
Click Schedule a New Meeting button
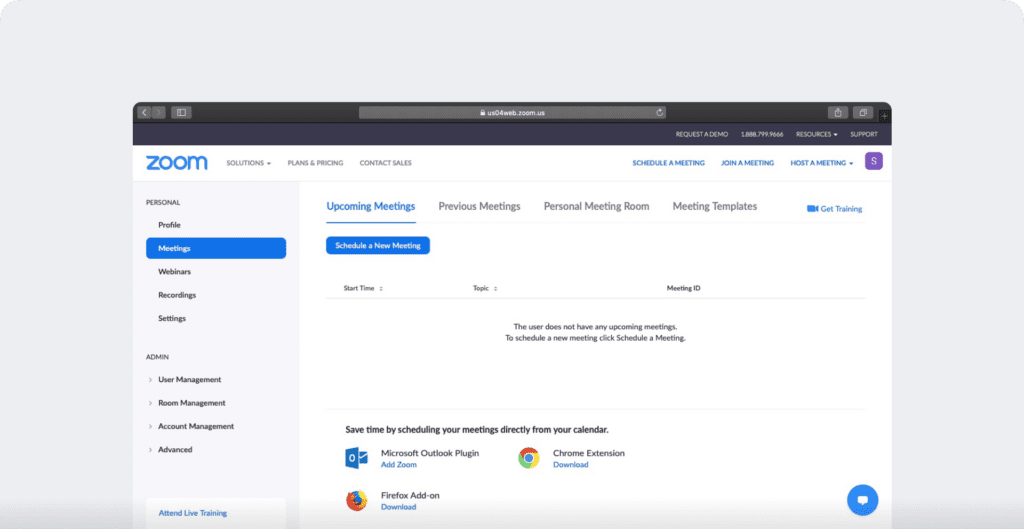pyautogui.click(x=377, y=246)
